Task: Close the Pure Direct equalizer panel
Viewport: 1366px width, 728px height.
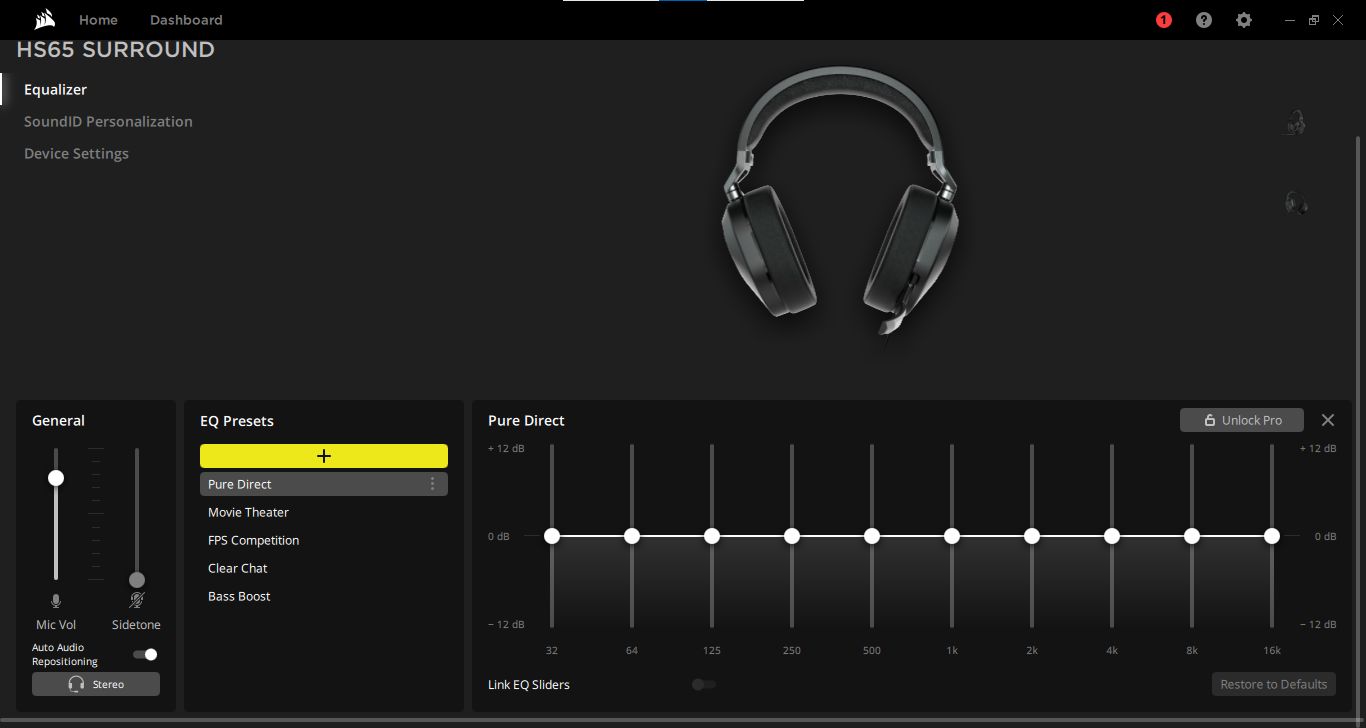Action: point(1328,420)
